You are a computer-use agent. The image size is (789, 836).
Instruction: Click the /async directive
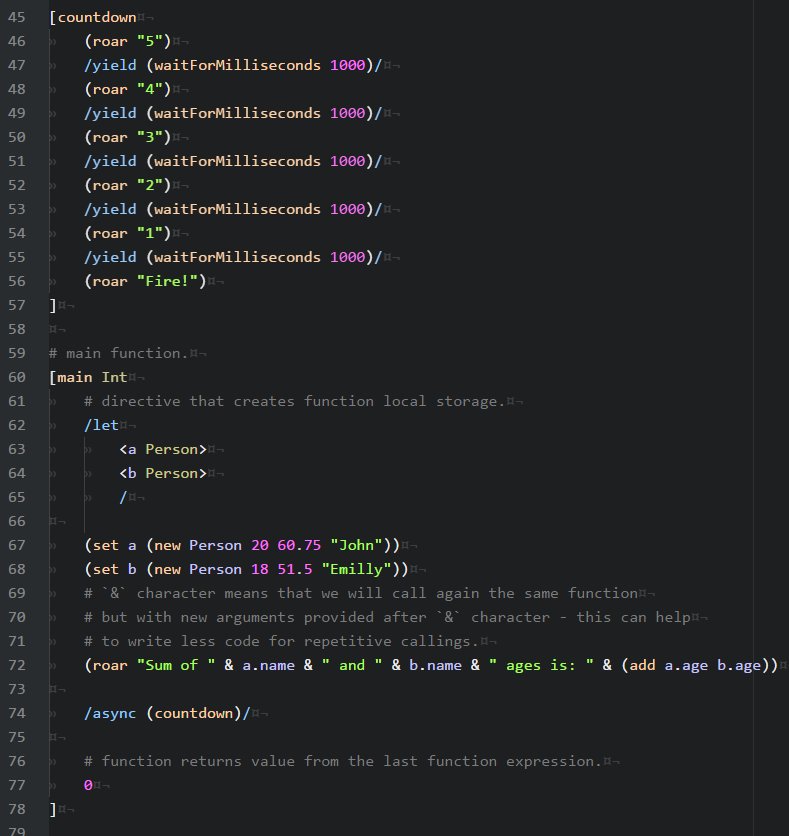click(x=110, y=713)
